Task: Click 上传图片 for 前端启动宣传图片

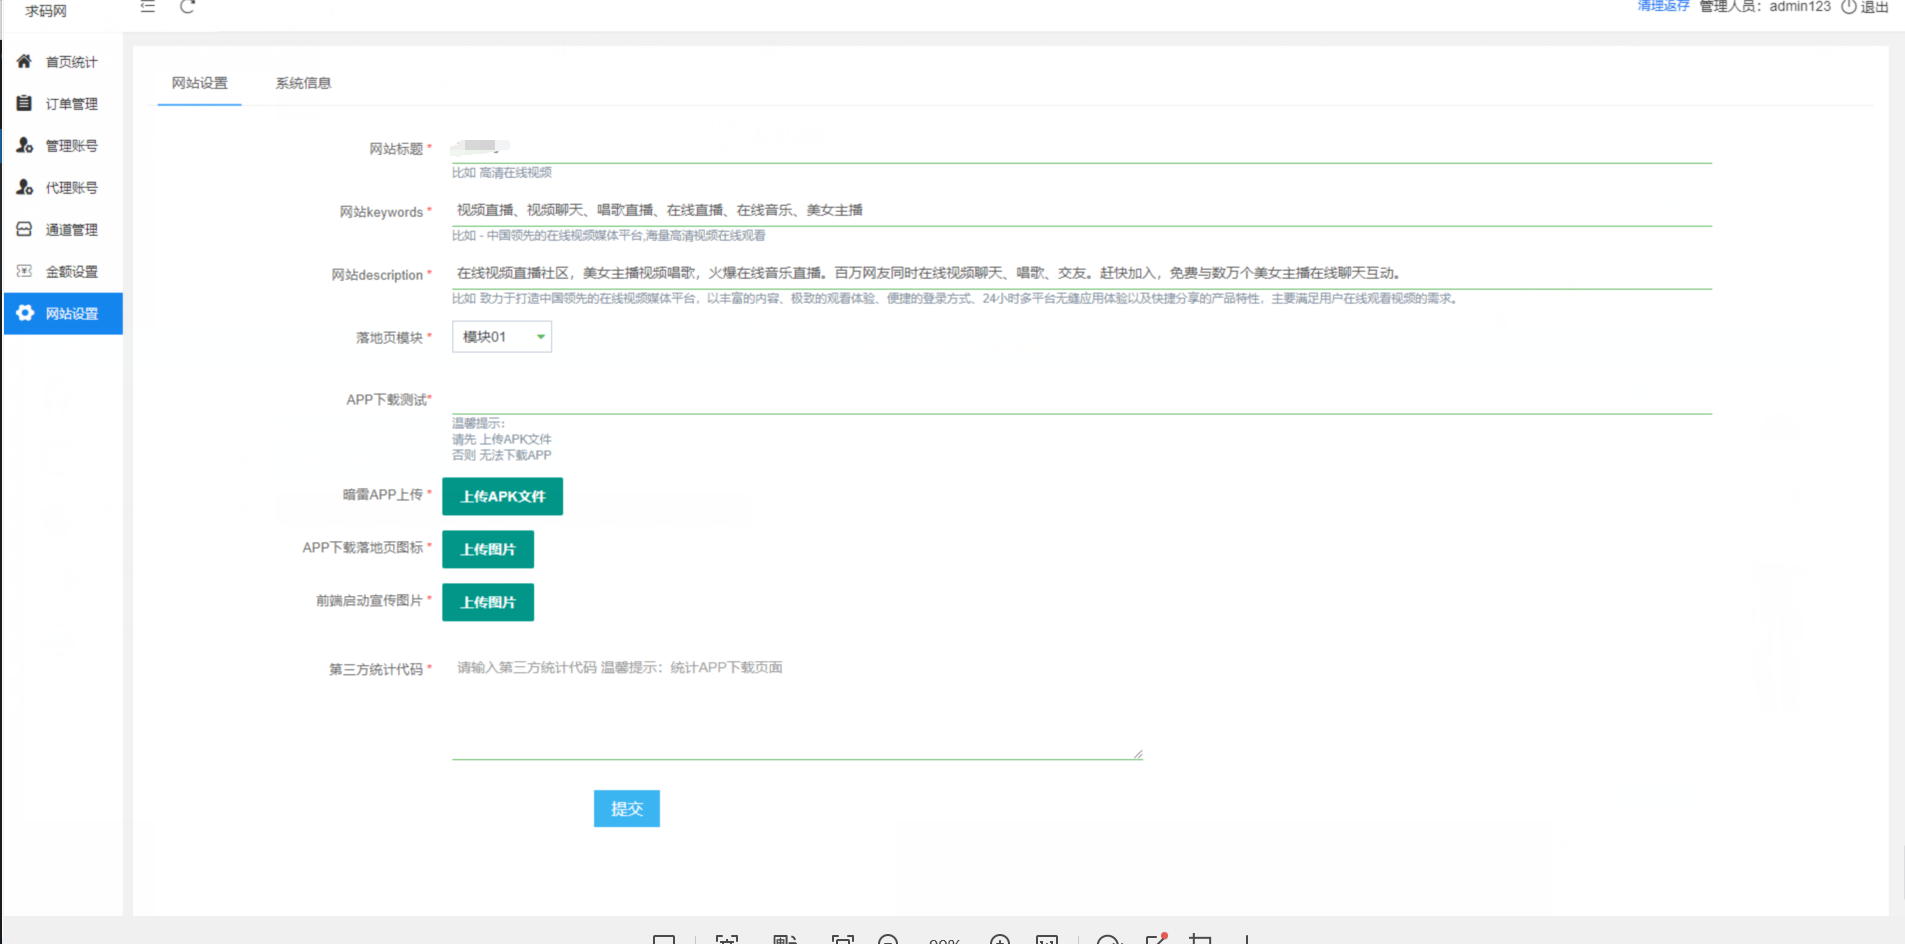Action: coord(488,602)
